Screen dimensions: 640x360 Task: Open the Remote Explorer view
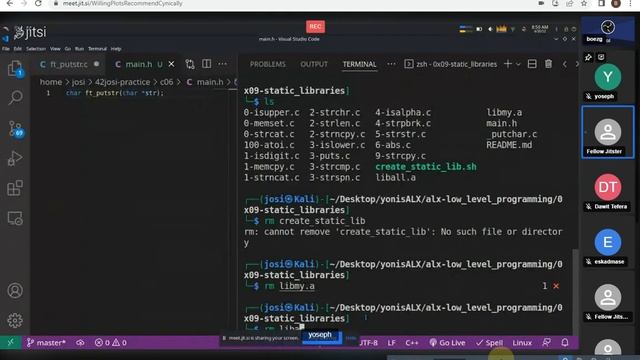coord(15,218)
